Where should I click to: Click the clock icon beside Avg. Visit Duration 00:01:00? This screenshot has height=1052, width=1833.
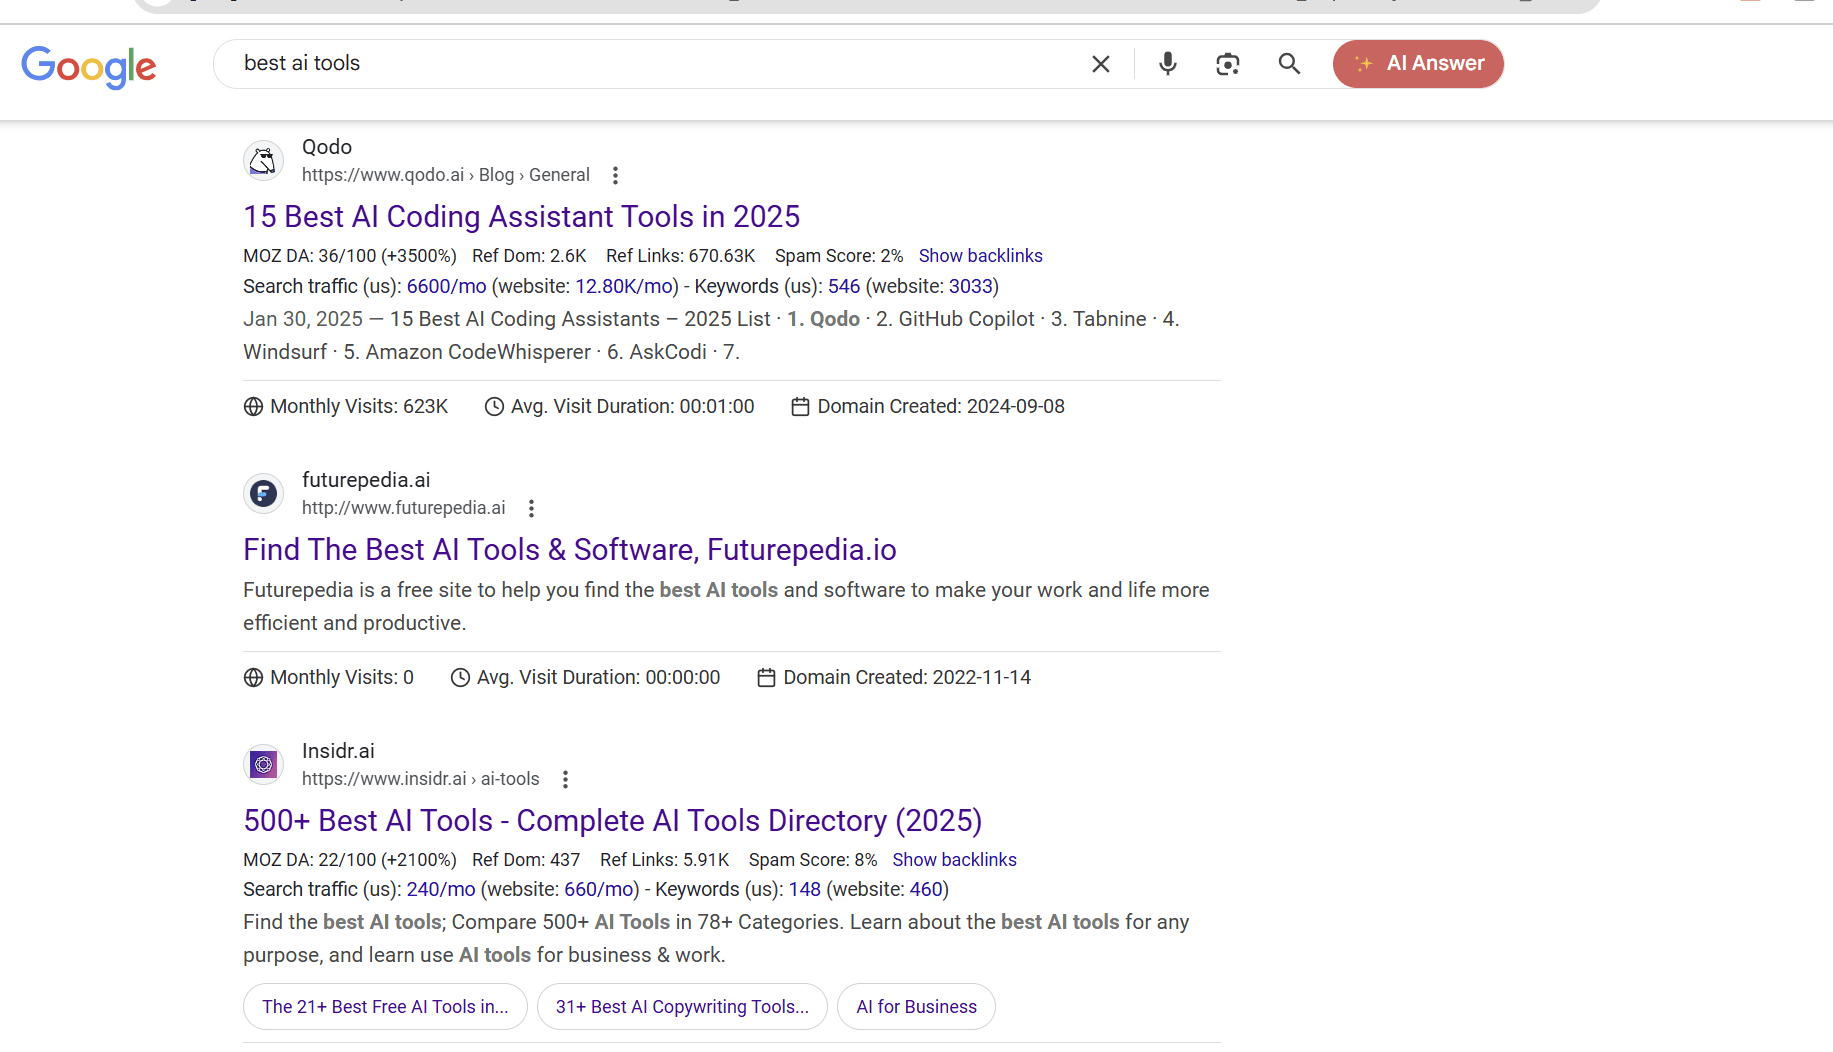[494, 407]
